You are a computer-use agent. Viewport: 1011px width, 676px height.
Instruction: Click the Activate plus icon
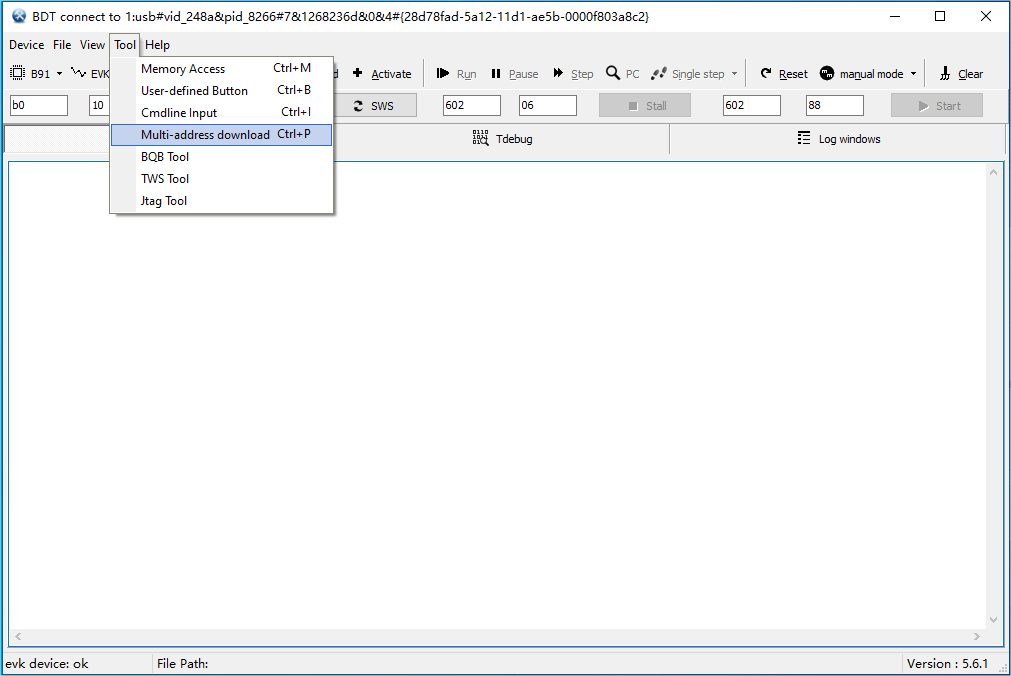point(357,73)
